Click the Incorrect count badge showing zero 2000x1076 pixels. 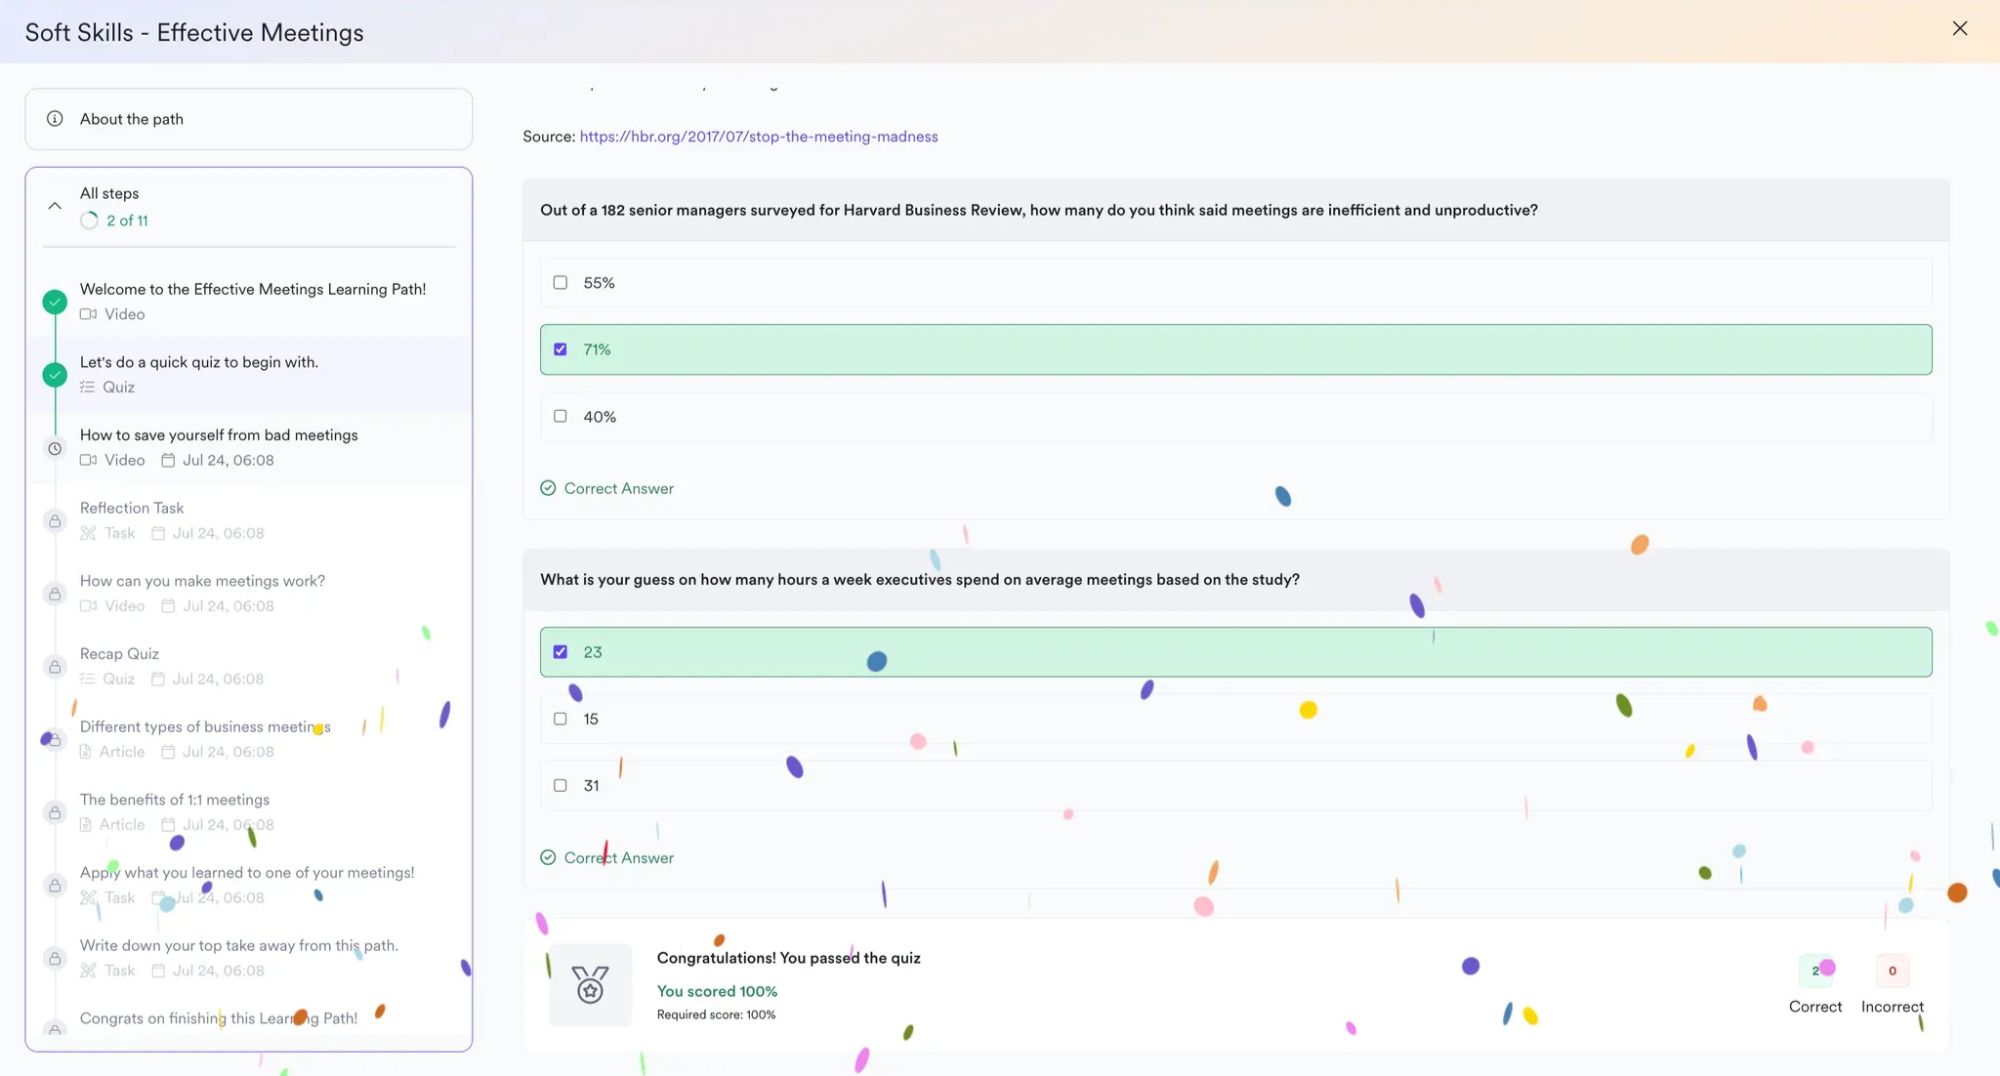click(1891, 970)
